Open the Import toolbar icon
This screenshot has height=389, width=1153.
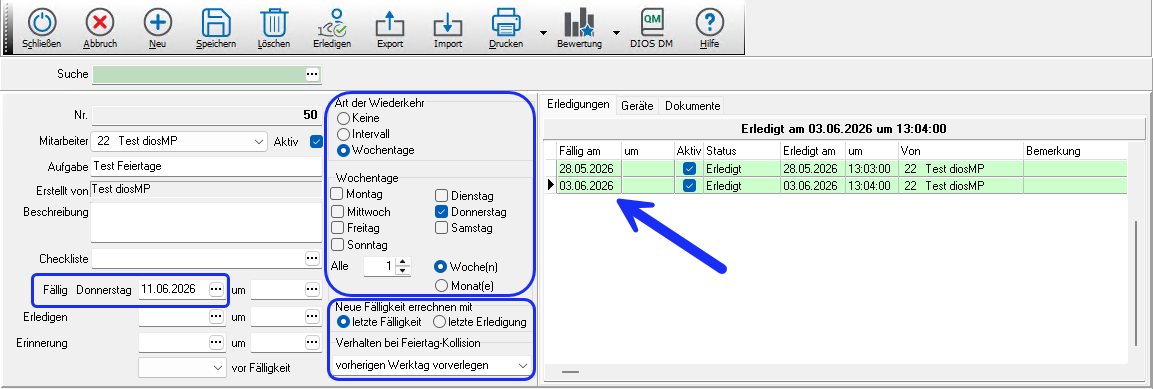[447, 23]
